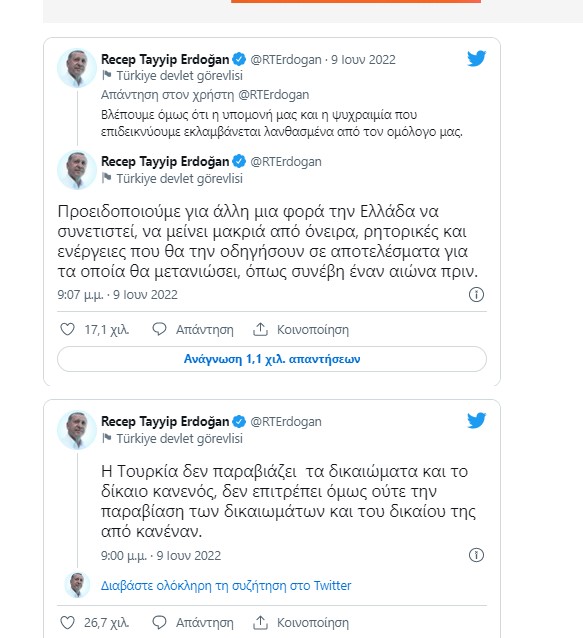
Task: Follow link Διαβάστε ολόκληρη τη συζήτηση στο Twitter
Action: pos(226,586)
